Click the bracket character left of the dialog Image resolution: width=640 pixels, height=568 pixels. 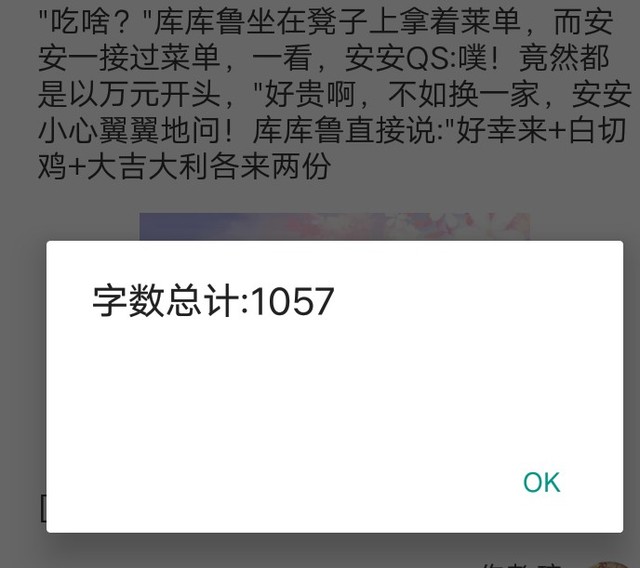point(43,508)
